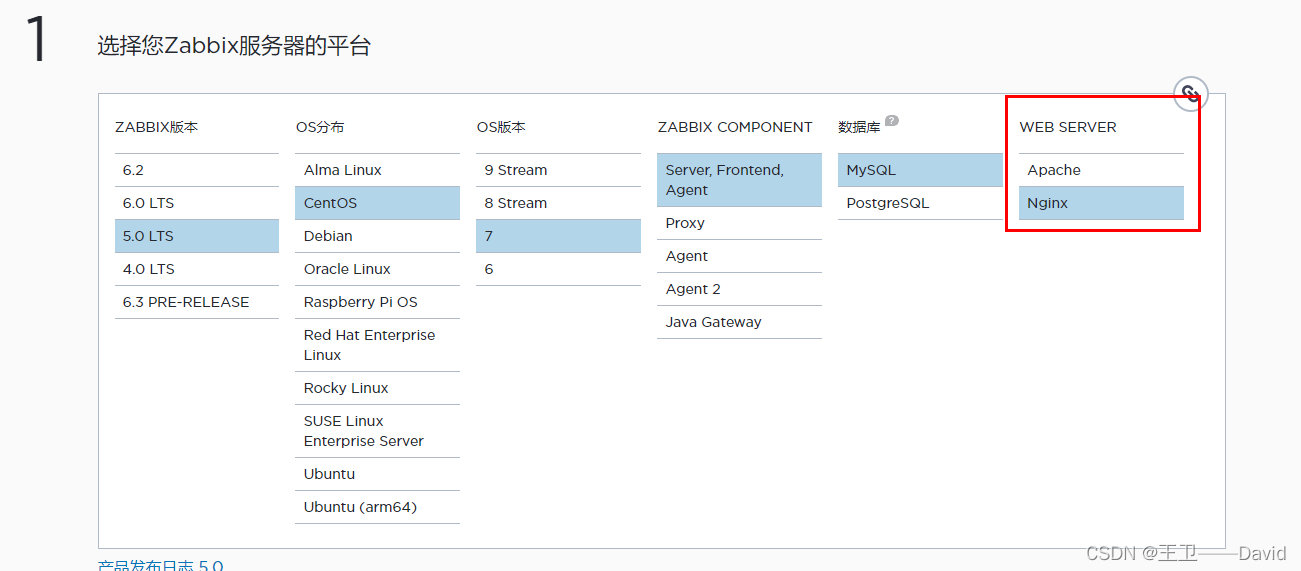Select Nginx as web server

coord(1101,203)
